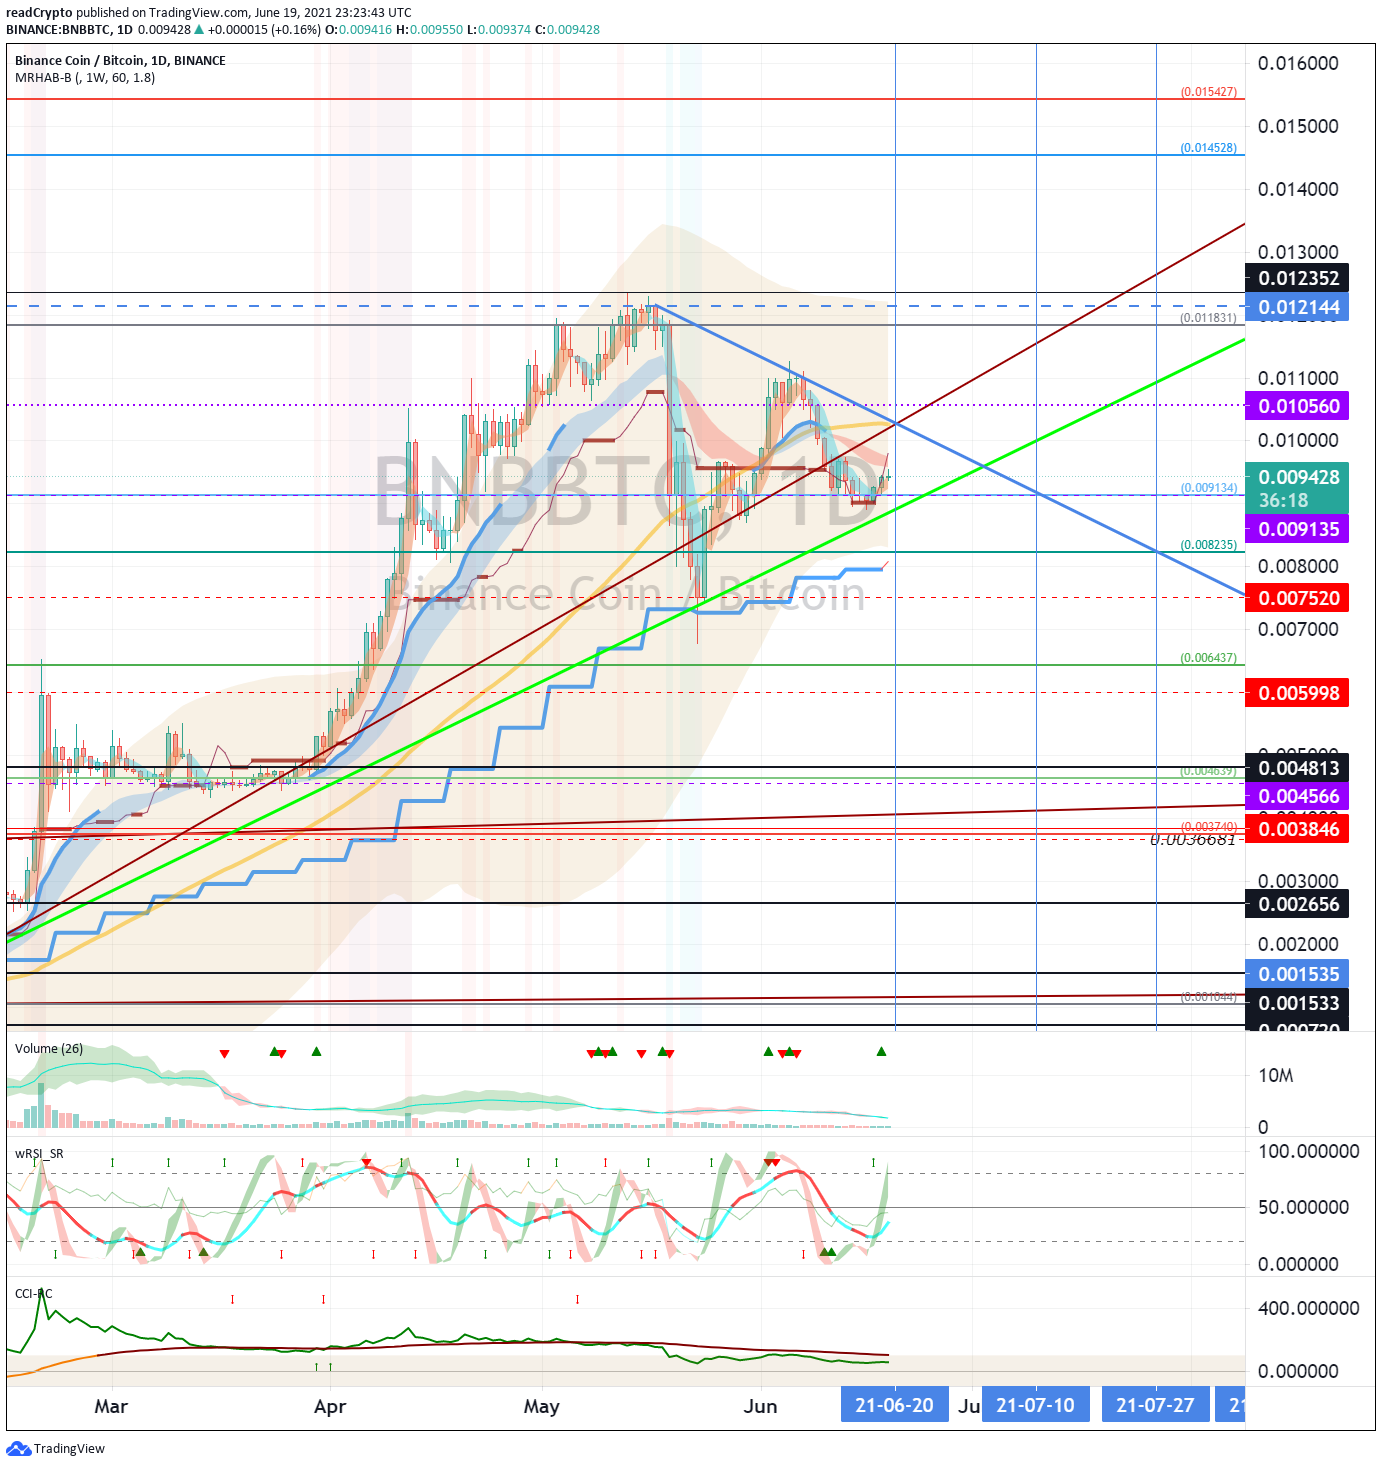
Task: Click the 50.000000 wRSI axis label
Action: point(1303,1207)
